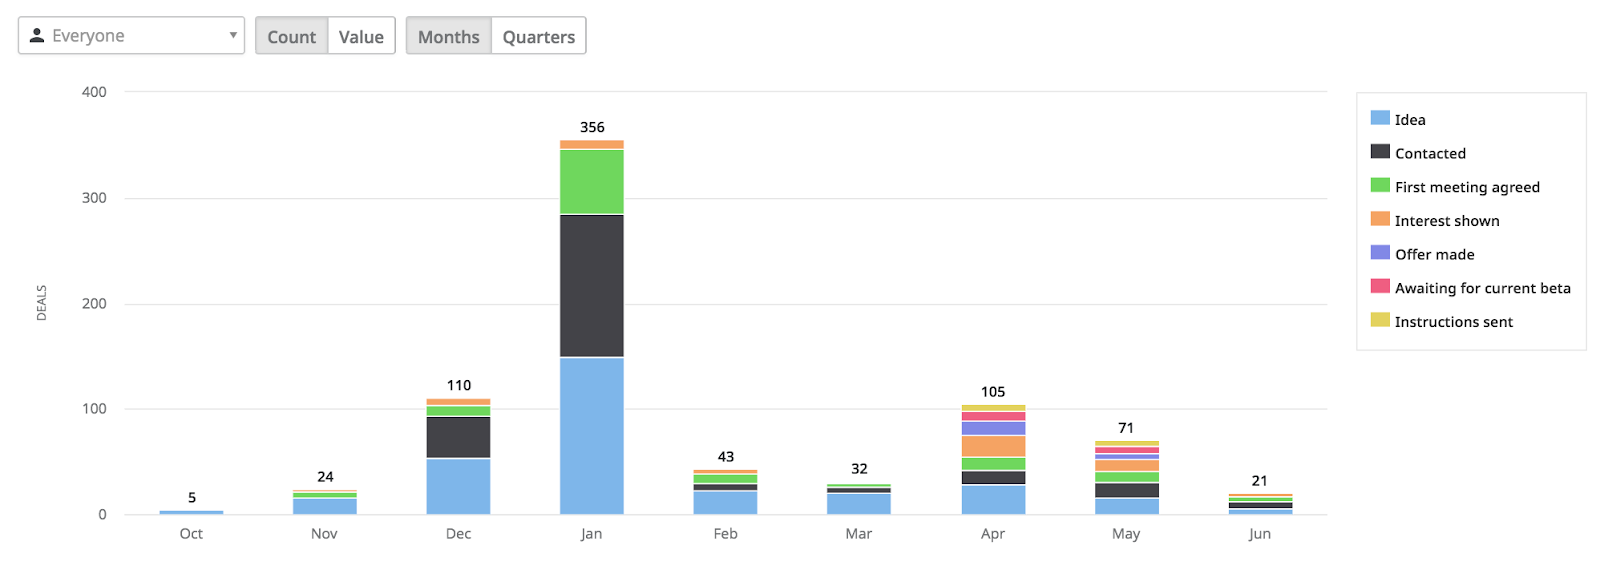Toggle the Contacted legend swatch
This screenshot has width=1600, height=574.
click(1380, 152)
